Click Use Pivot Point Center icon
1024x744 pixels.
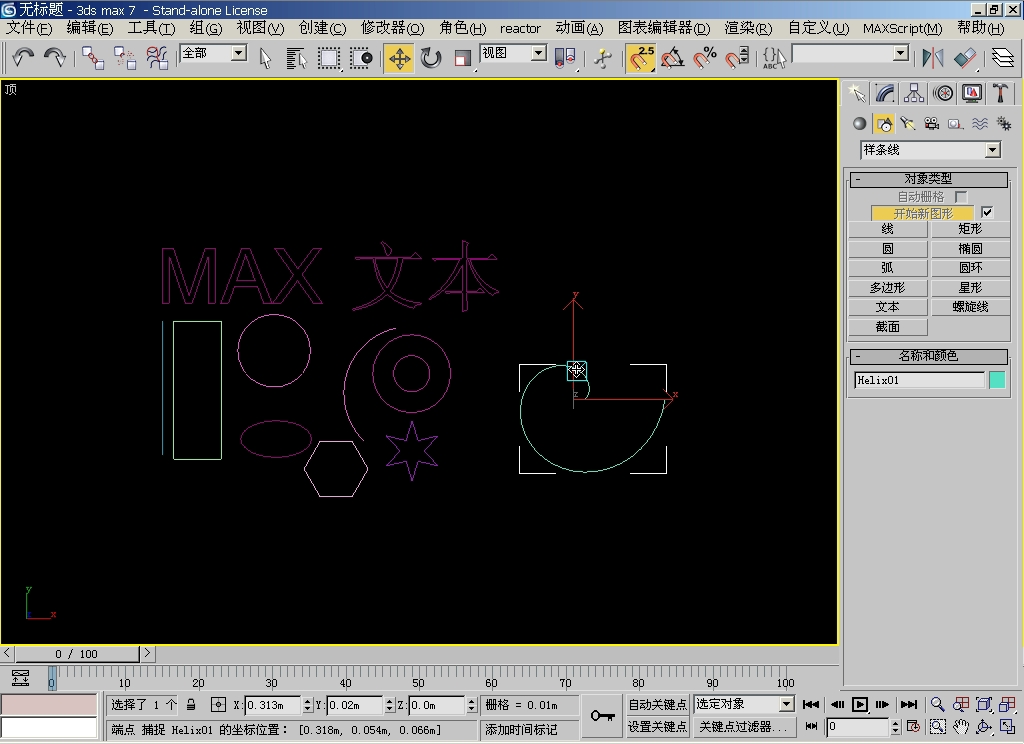564,57
